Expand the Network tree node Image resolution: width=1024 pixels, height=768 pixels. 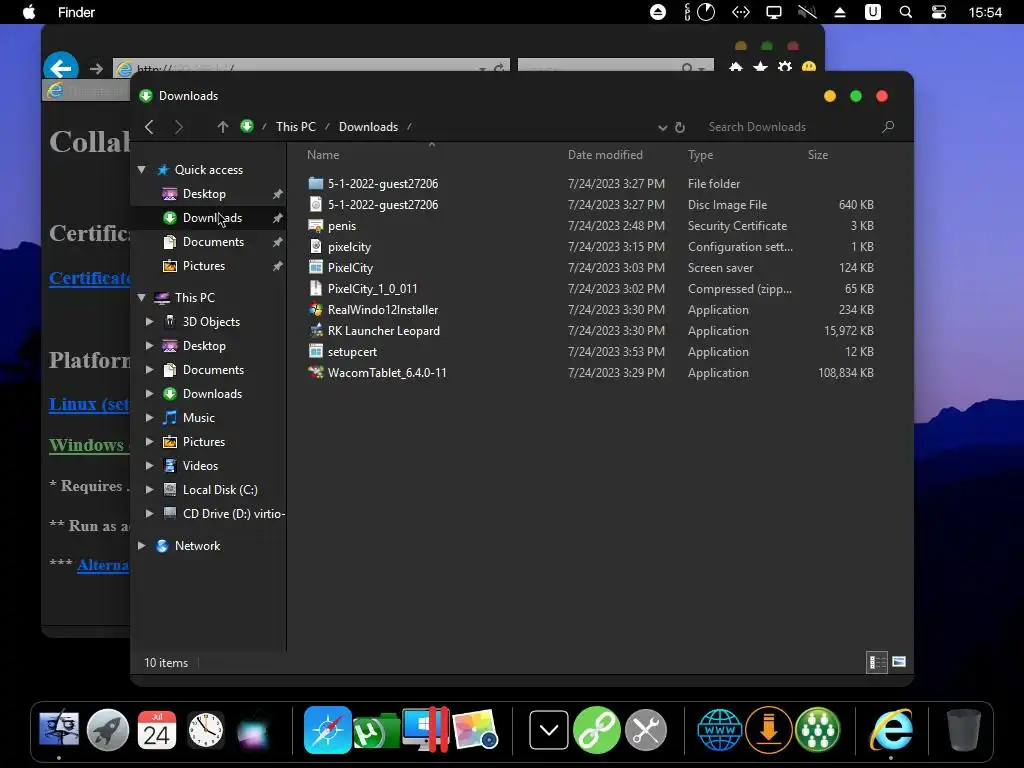point(141,545)
